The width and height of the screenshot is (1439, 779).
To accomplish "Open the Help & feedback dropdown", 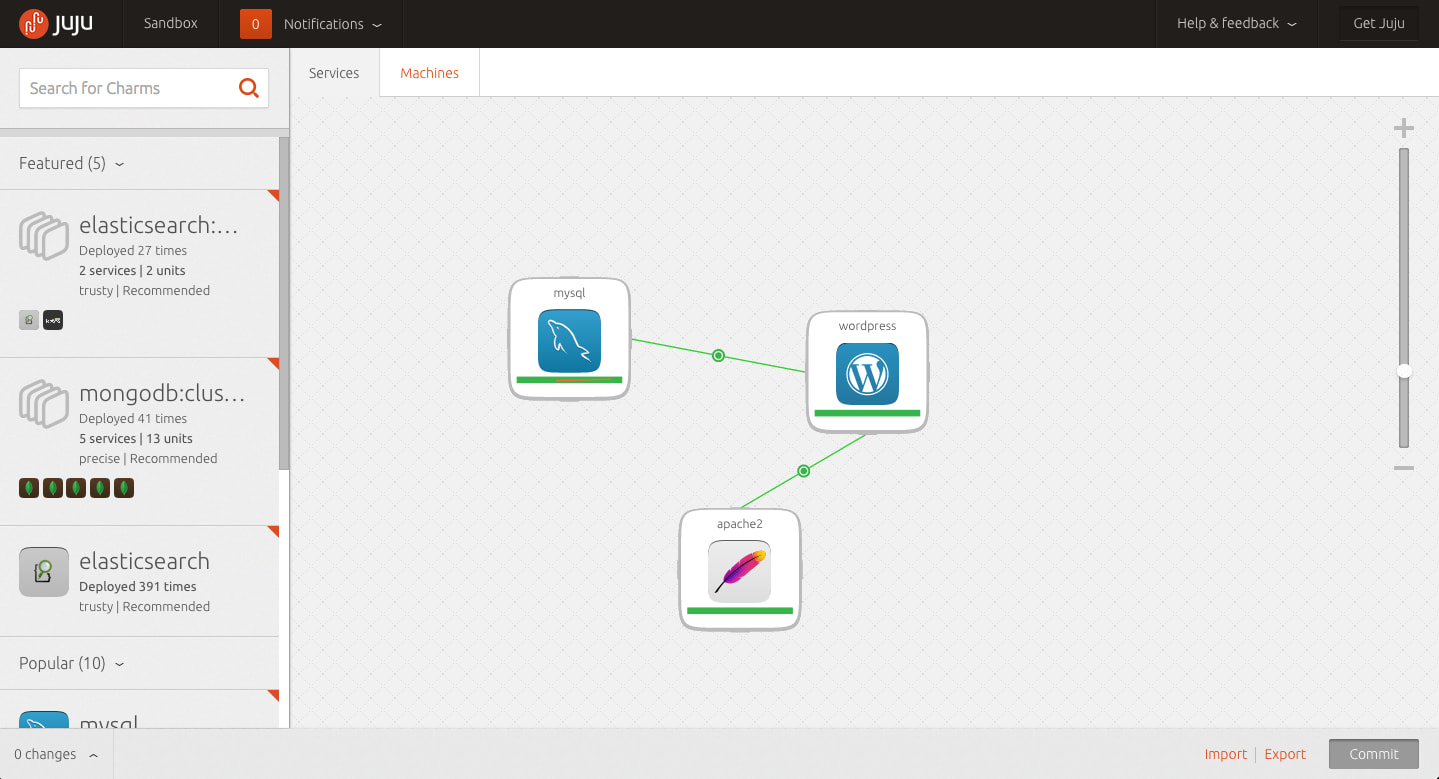I will (1236, 24).
